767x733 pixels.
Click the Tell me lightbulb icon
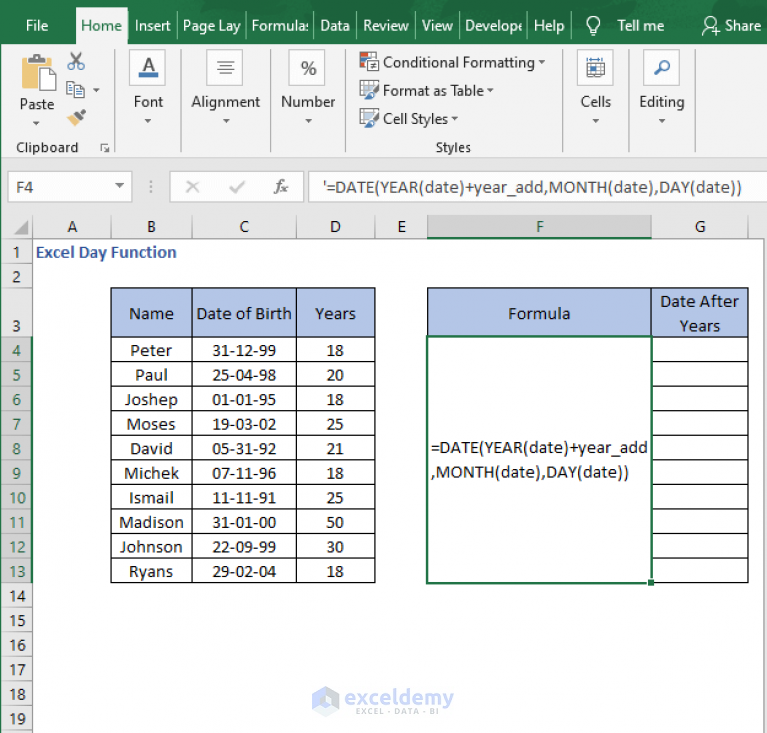tap(593, 25)
